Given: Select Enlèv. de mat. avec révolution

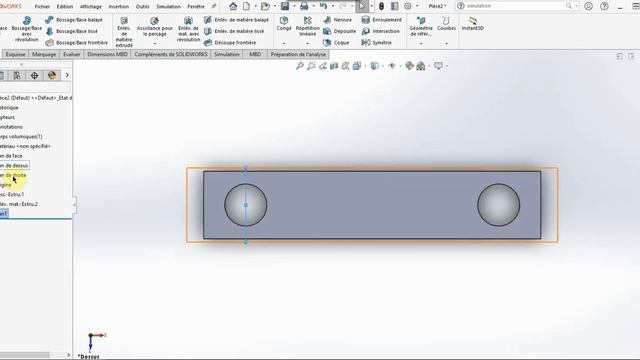Looking at the screenshot, I should coord(188,29).
